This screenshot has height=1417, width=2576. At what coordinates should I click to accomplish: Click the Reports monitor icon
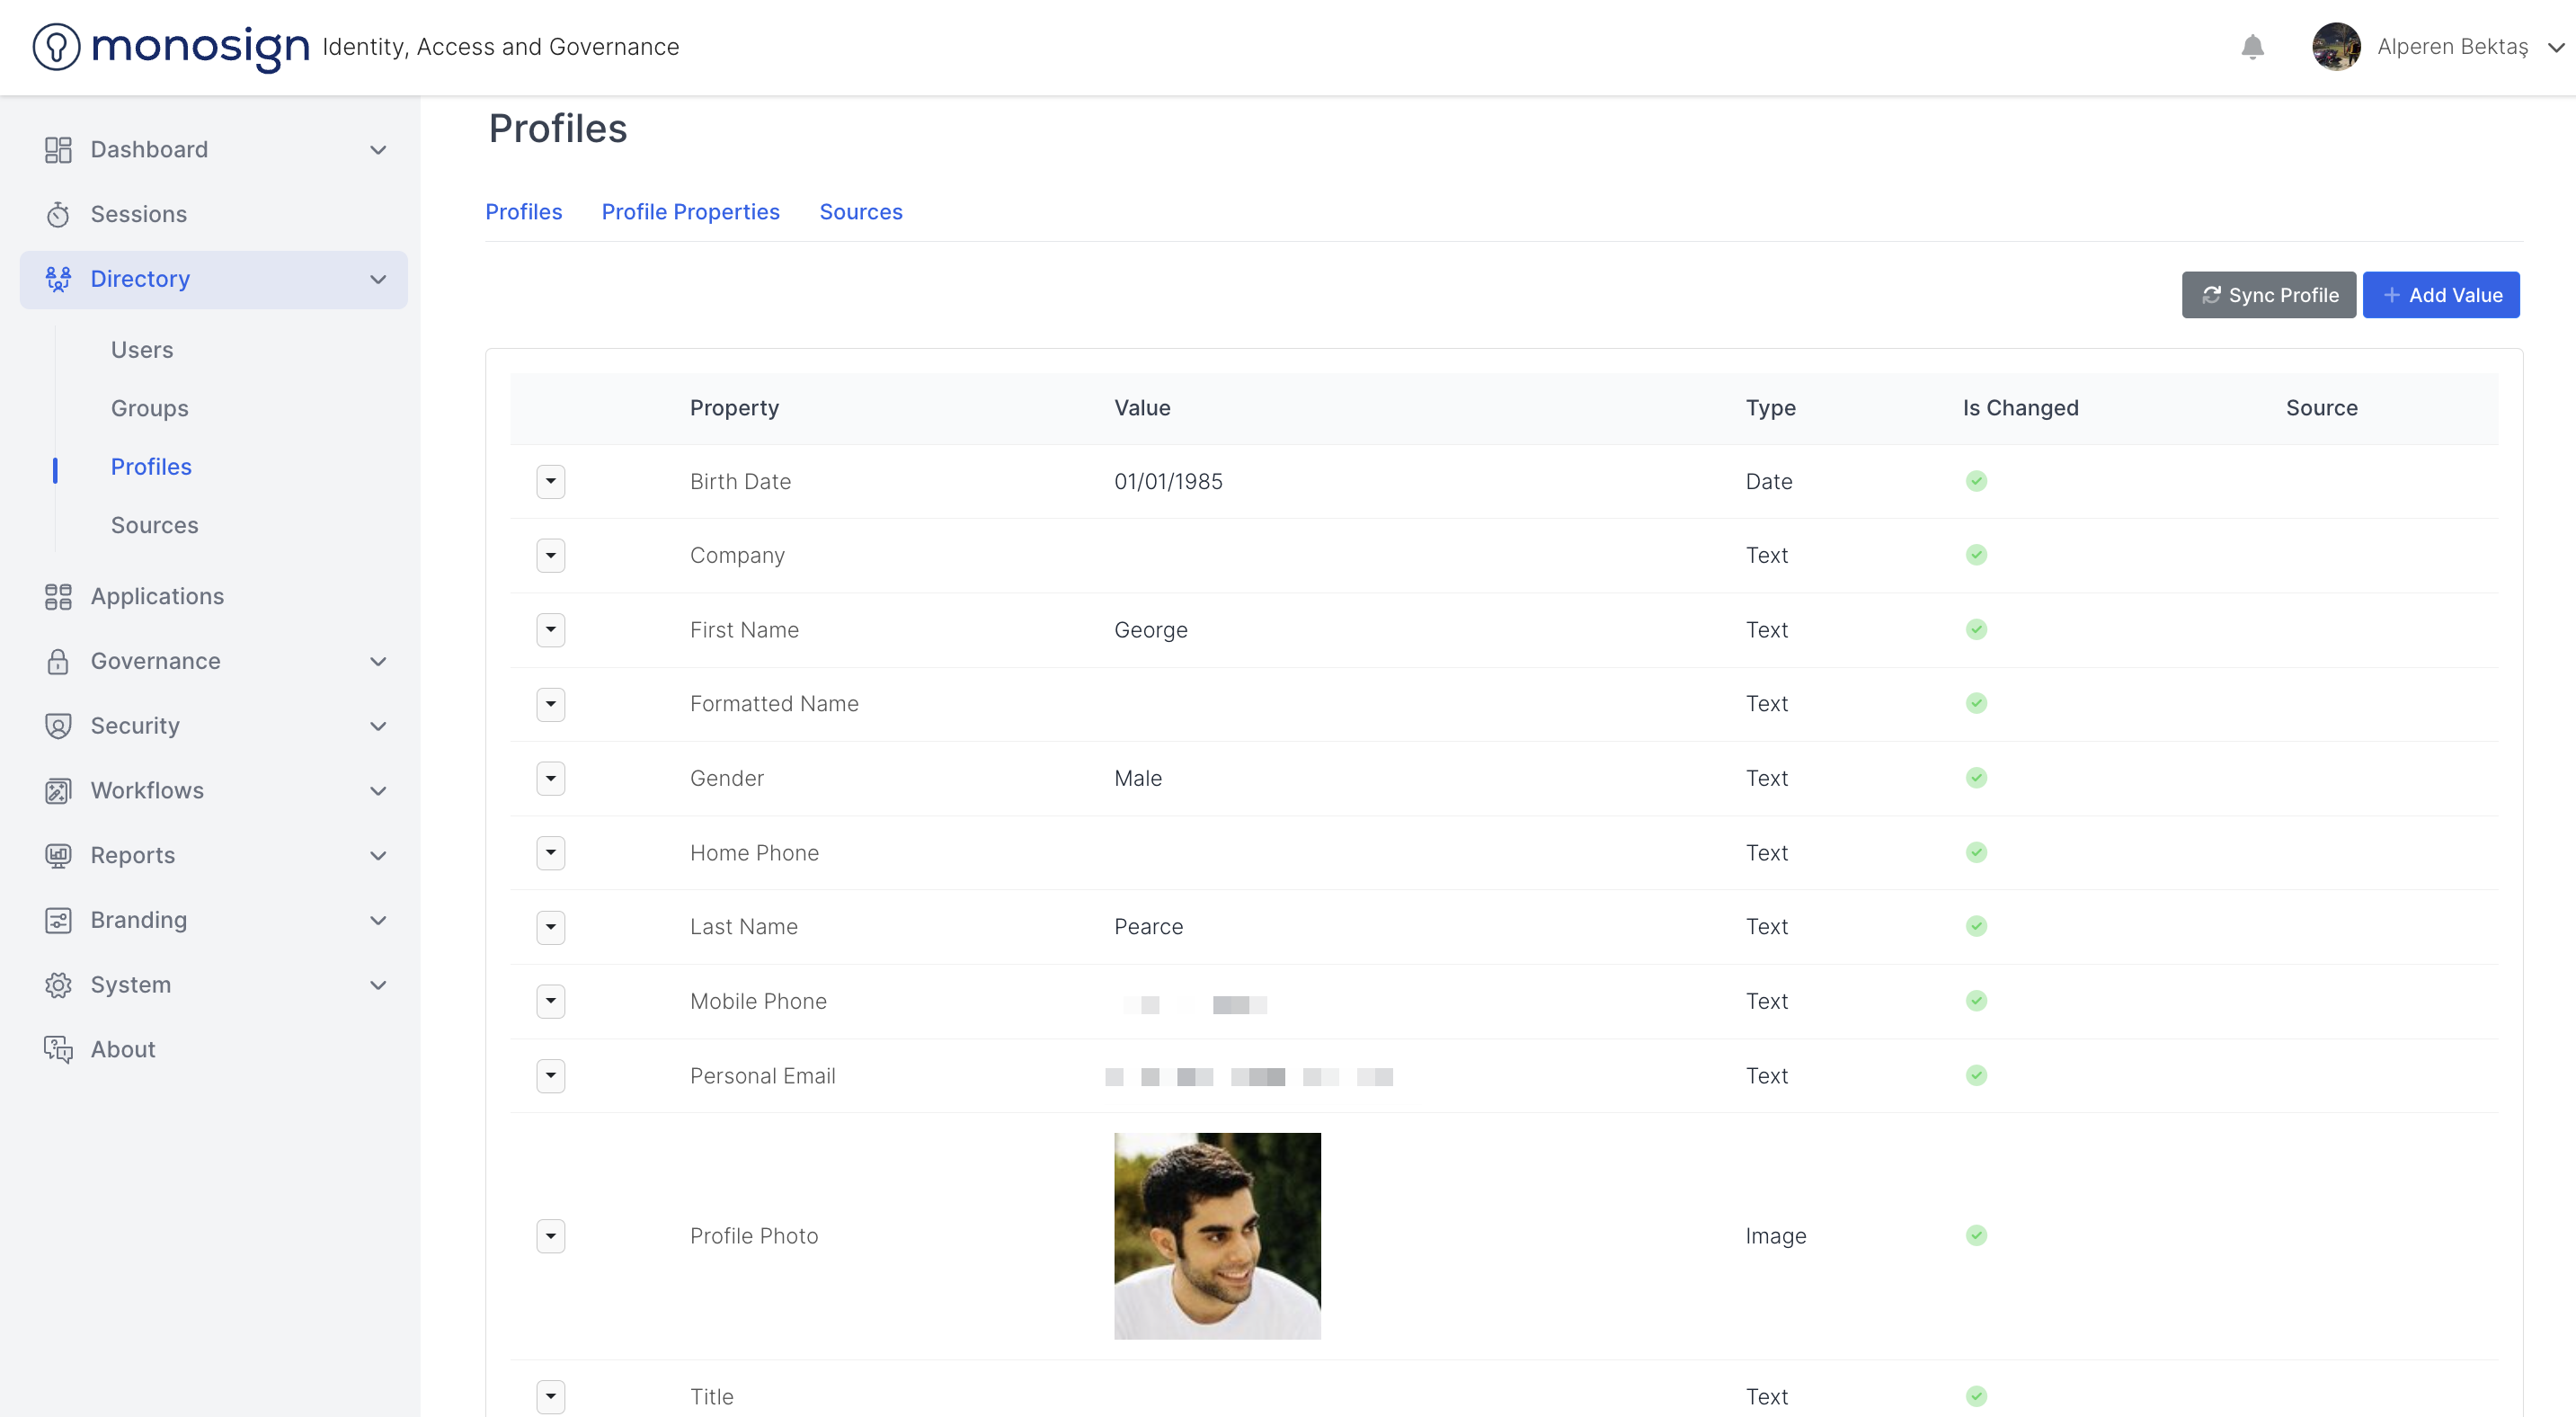pos(58,855)
